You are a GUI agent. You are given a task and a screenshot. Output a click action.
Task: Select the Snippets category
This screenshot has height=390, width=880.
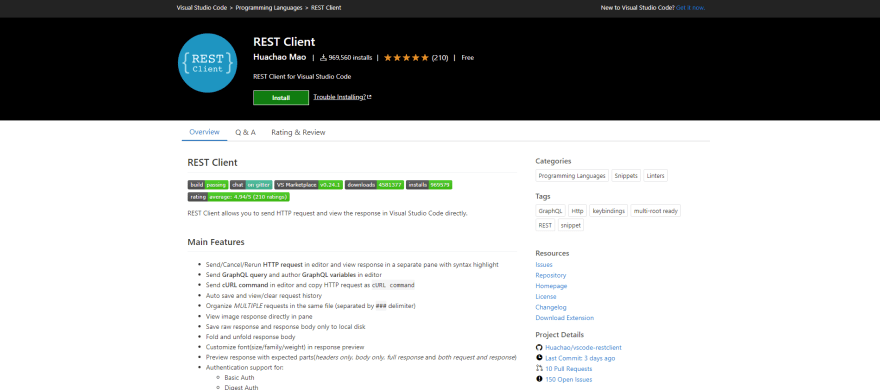click(626, 176)
